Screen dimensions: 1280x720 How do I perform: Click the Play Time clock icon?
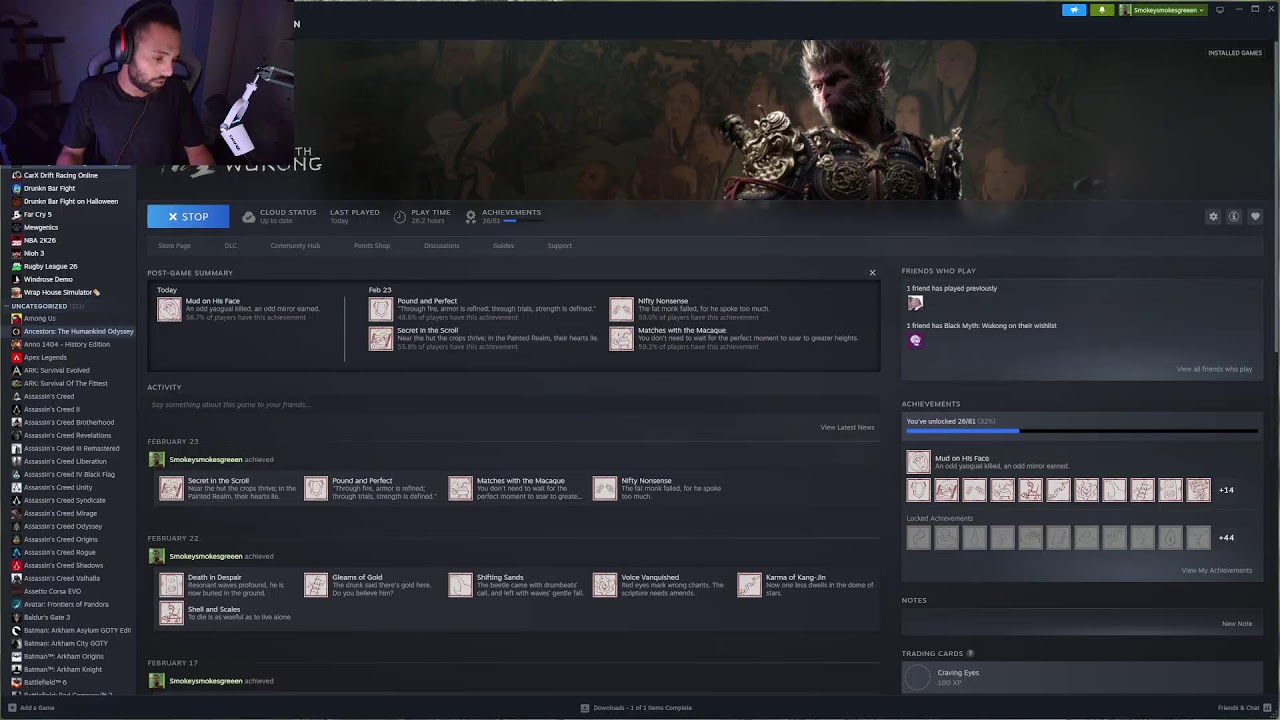tap(400, 216)
